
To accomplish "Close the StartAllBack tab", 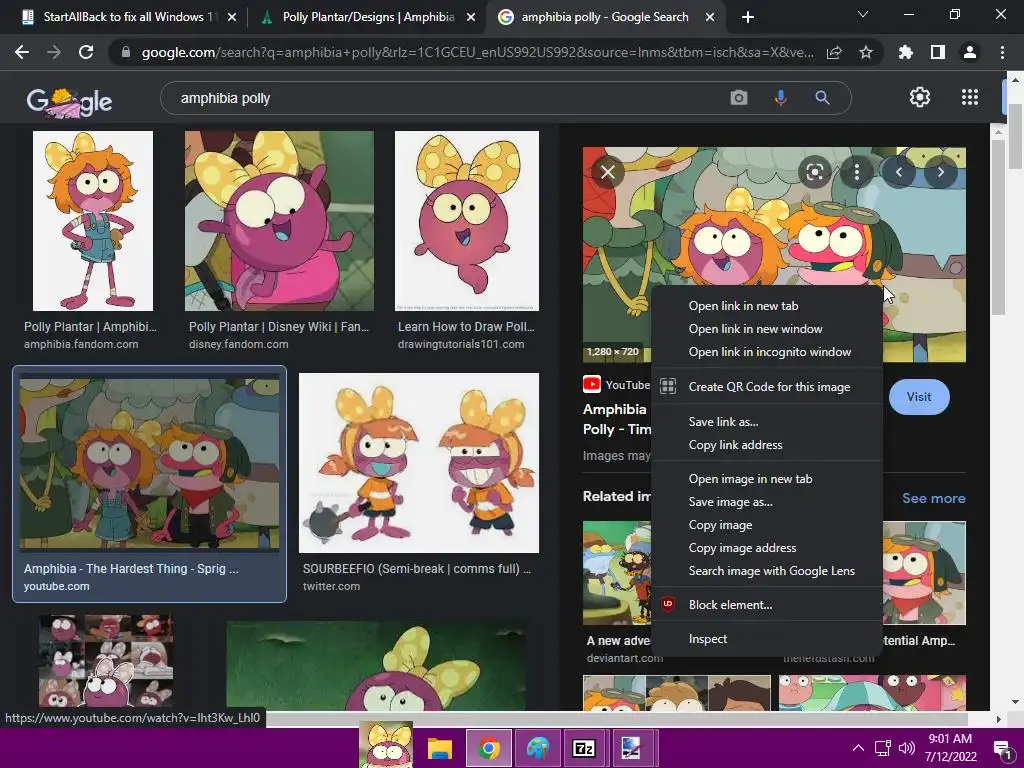I will click(232, 17).
